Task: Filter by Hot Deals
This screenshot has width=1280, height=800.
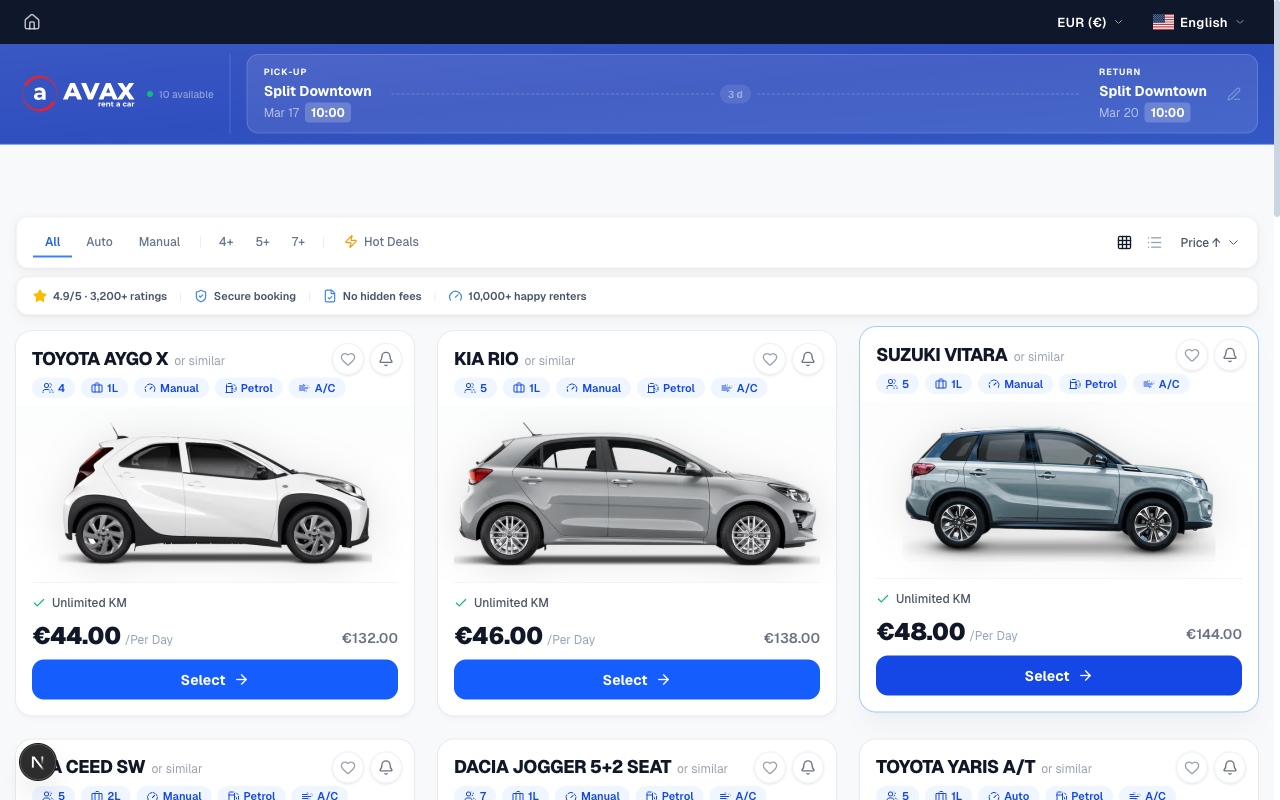Action: (x=381, y=242)
